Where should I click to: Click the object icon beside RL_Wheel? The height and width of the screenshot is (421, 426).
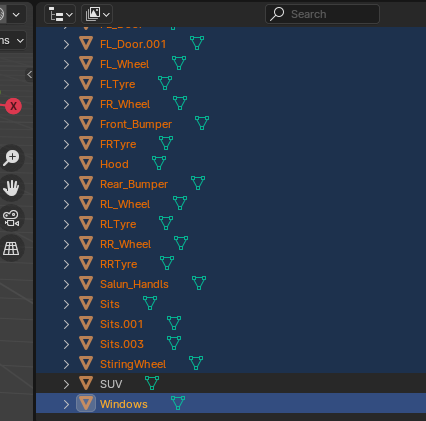point(86,204)
